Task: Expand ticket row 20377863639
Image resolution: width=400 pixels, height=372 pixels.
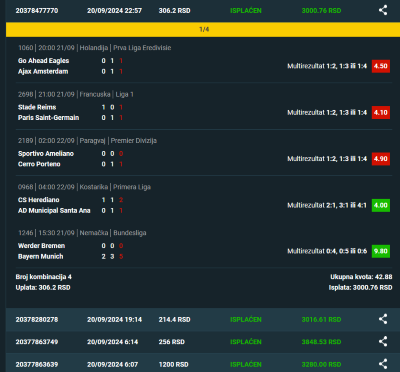Action: coord(203,363)
